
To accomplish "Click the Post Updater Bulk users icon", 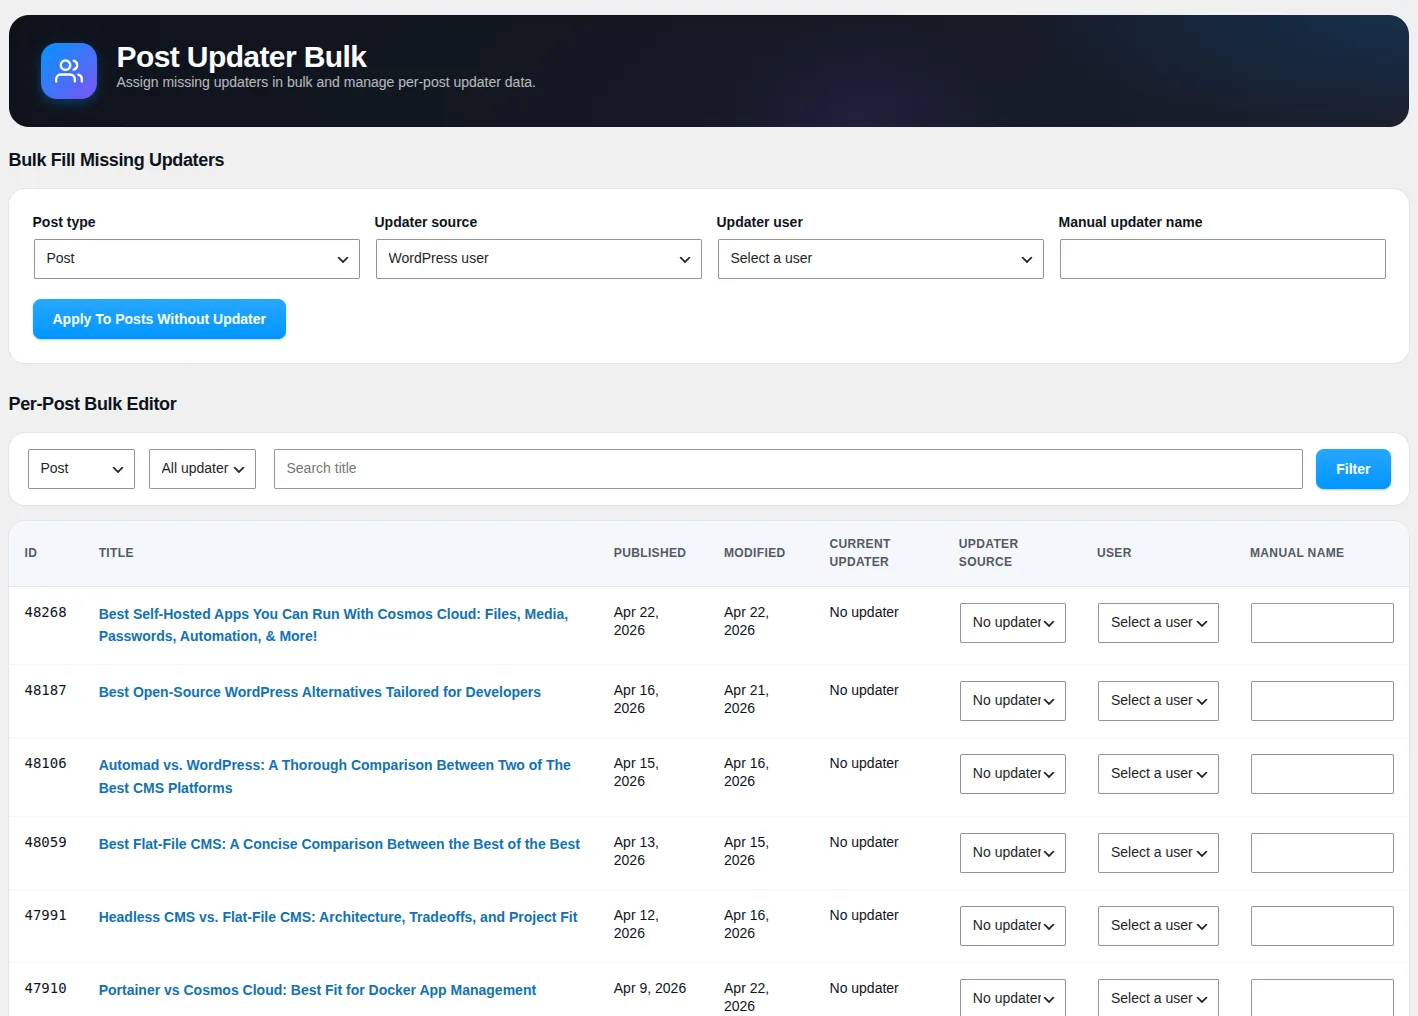I will click(x=69, y=71).
